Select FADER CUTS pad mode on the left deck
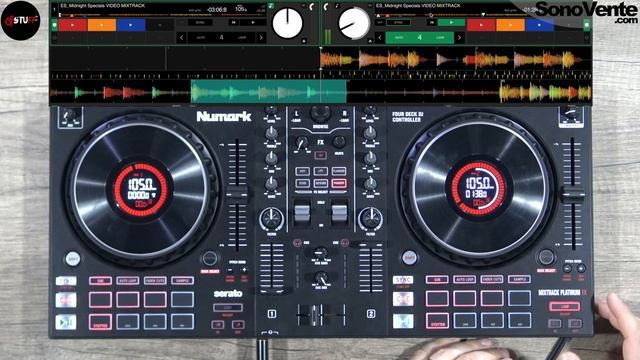The image size is (640, 360). click(155, 281)
